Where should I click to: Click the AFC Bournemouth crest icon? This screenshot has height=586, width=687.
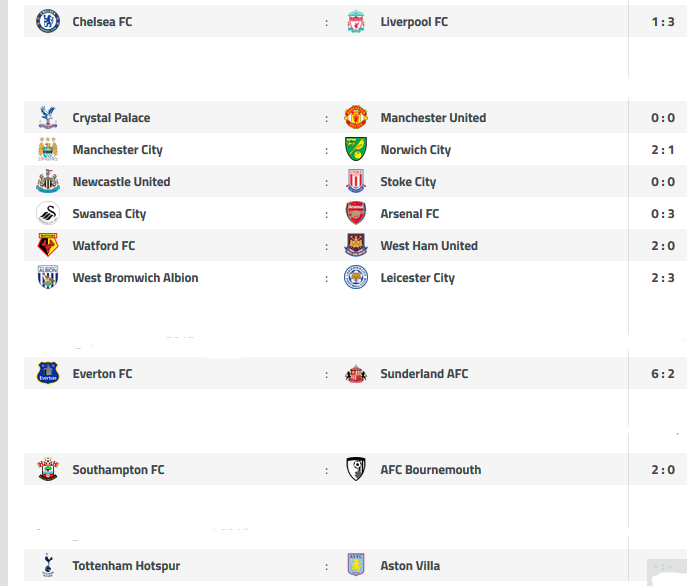356,469
